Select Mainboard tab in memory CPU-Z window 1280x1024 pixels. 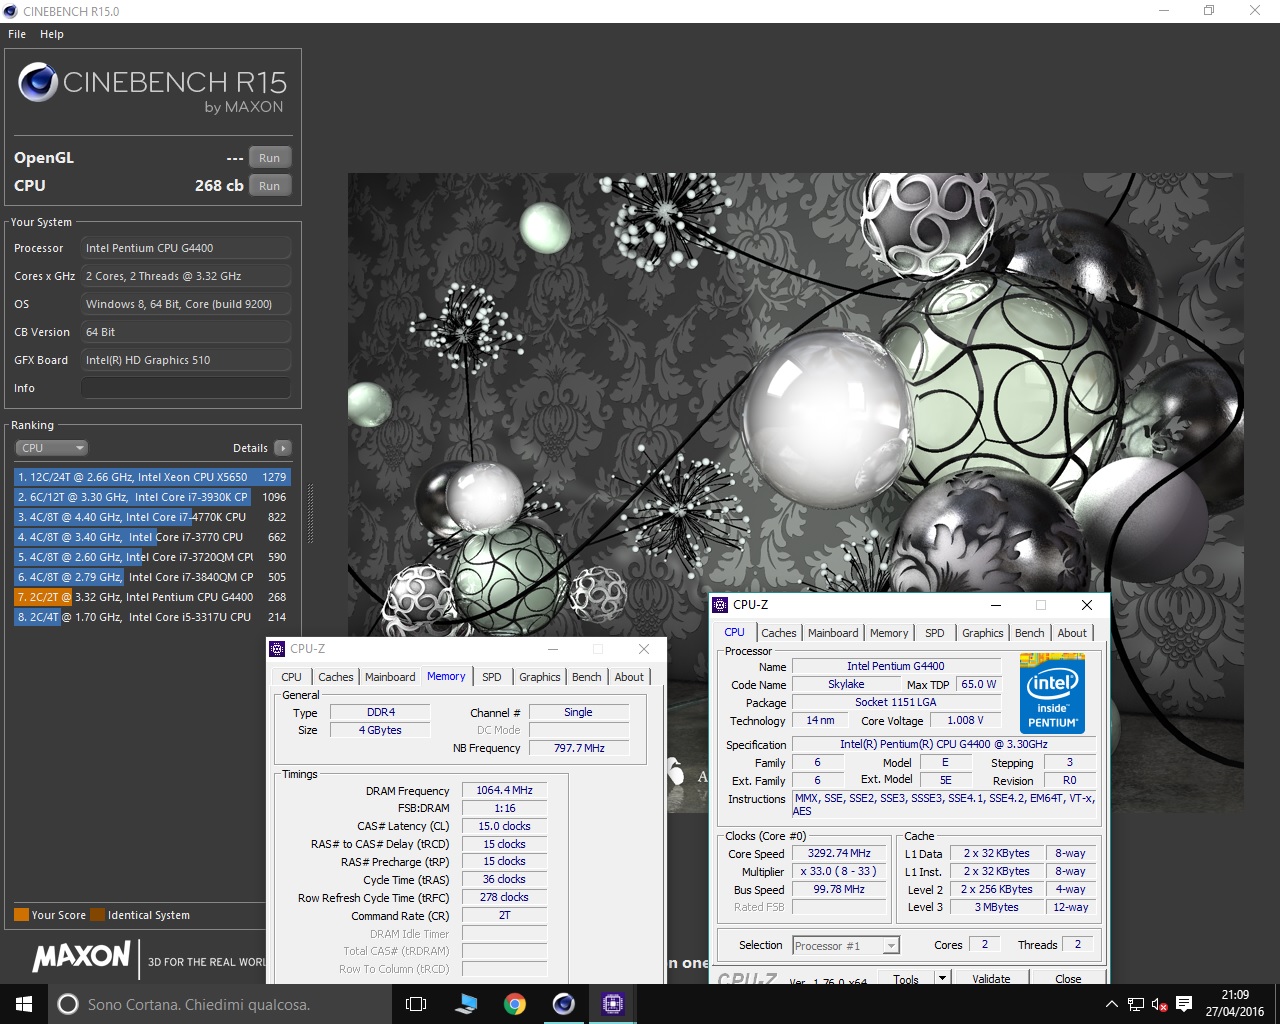[x=390, y=677]
